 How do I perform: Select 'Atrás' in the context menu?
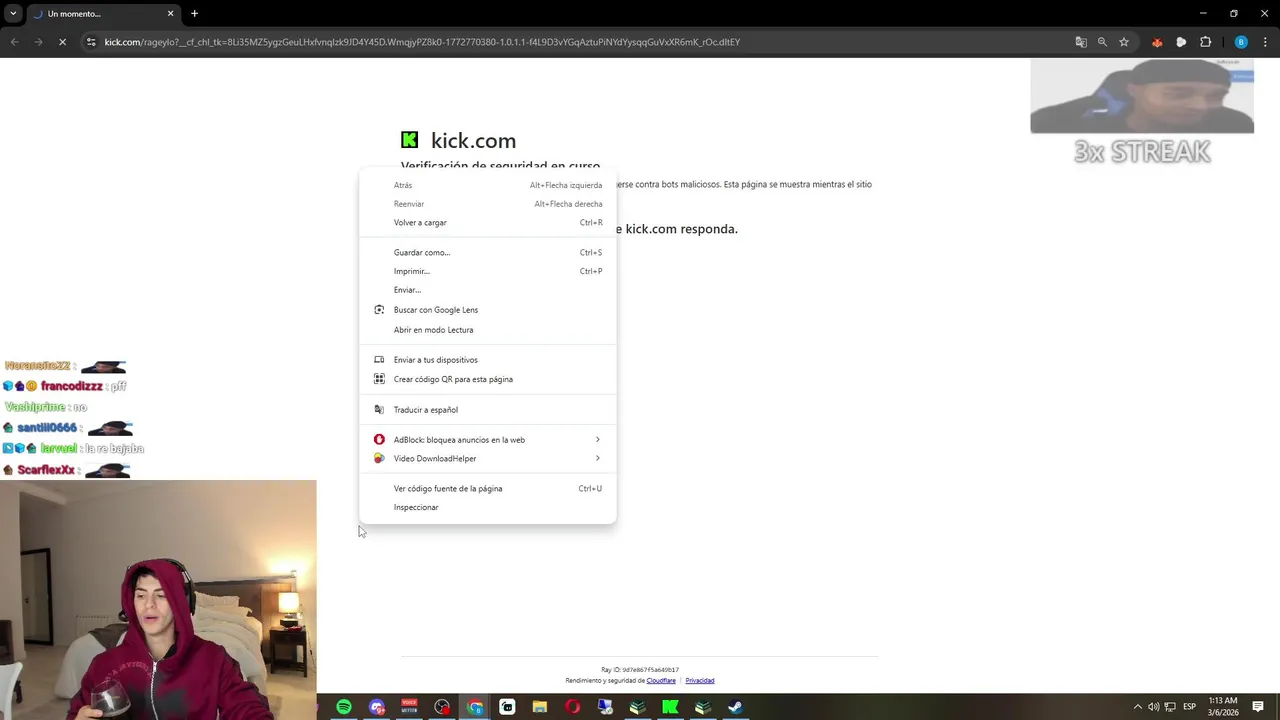point(488,185)
